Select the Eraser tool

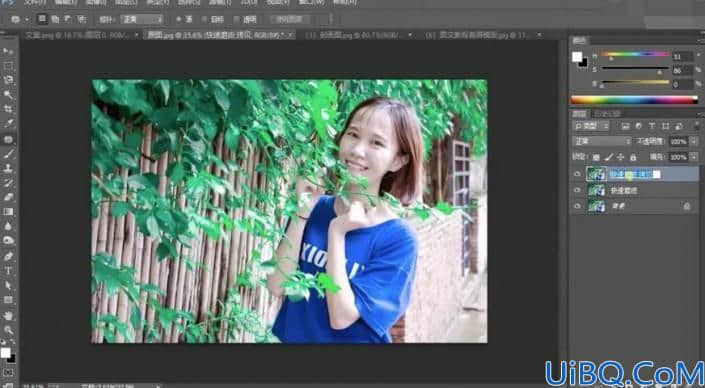(x=8, y=197)
